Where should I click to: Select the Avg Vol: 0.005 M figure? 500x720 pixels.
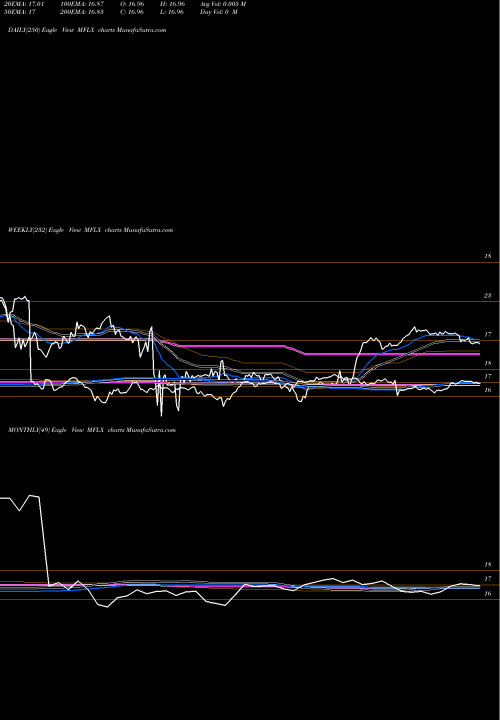click(223, 4)
